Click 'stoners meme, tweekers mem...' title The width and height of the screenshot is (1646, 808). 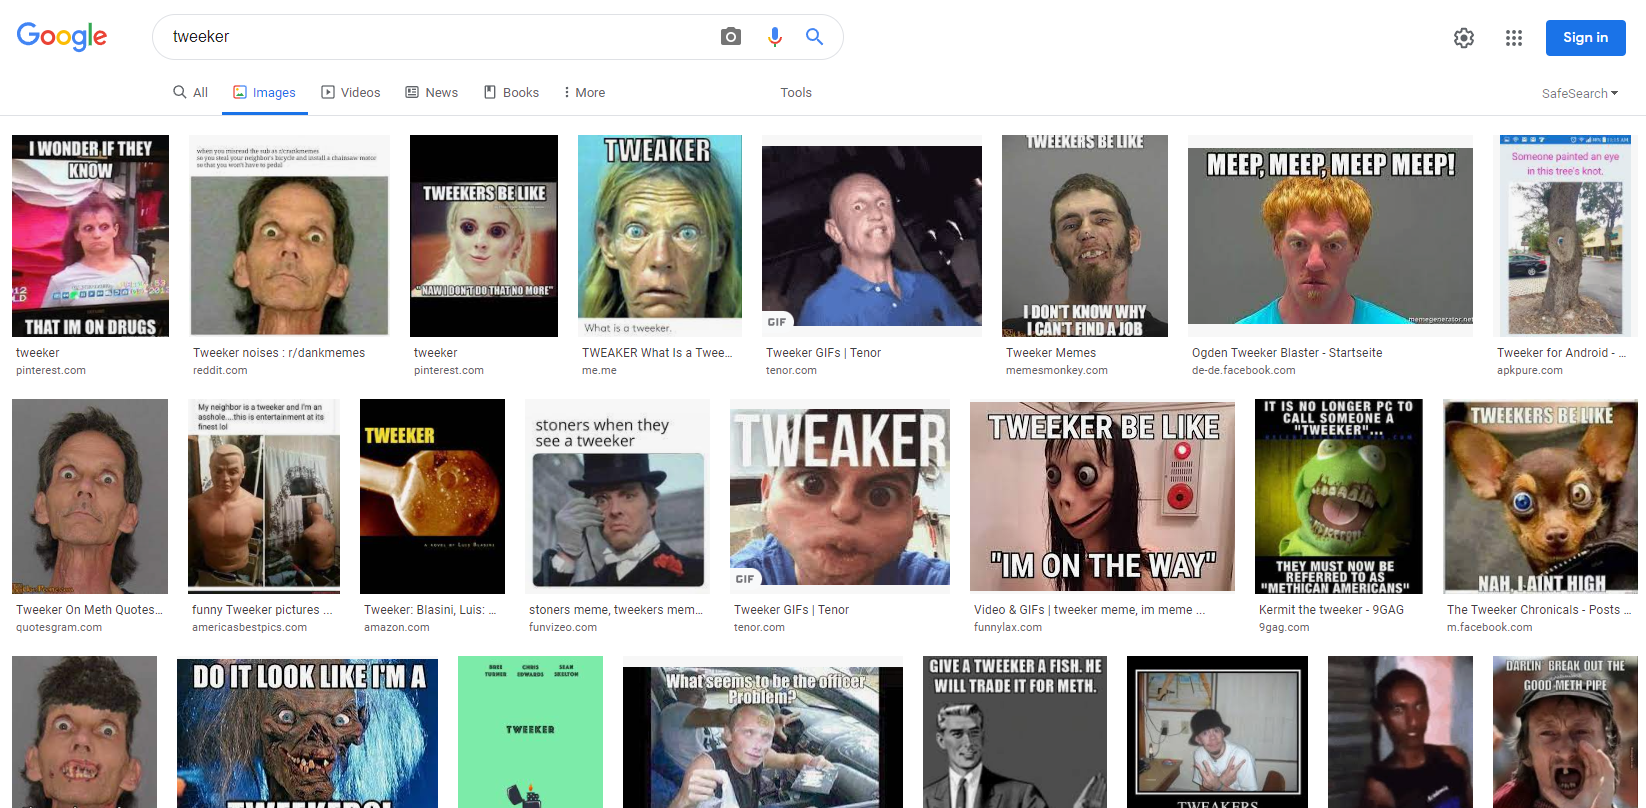point(616,610)
